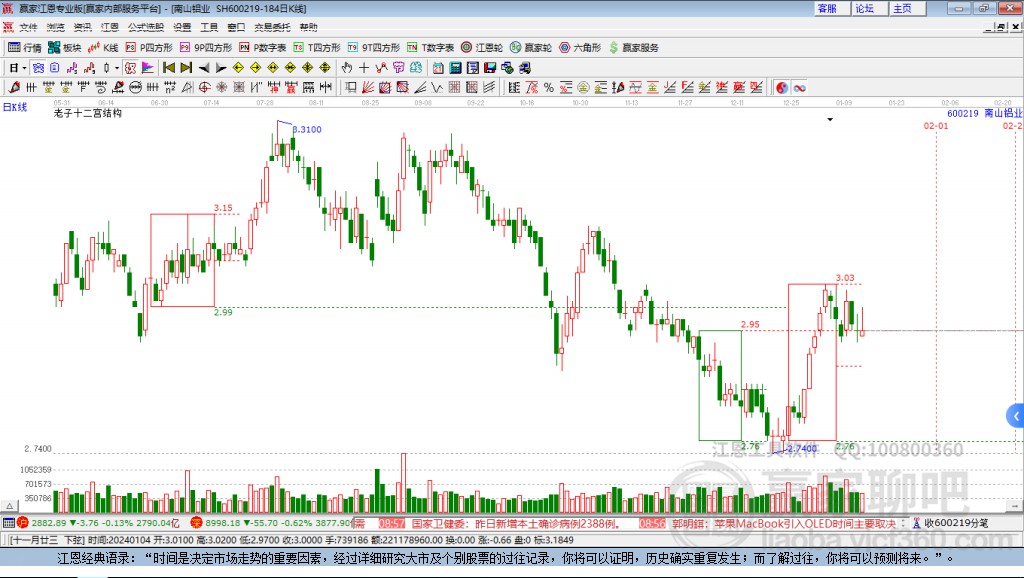
Task: Click the up arrow at volume panel corner
Action: coord(9,506)
